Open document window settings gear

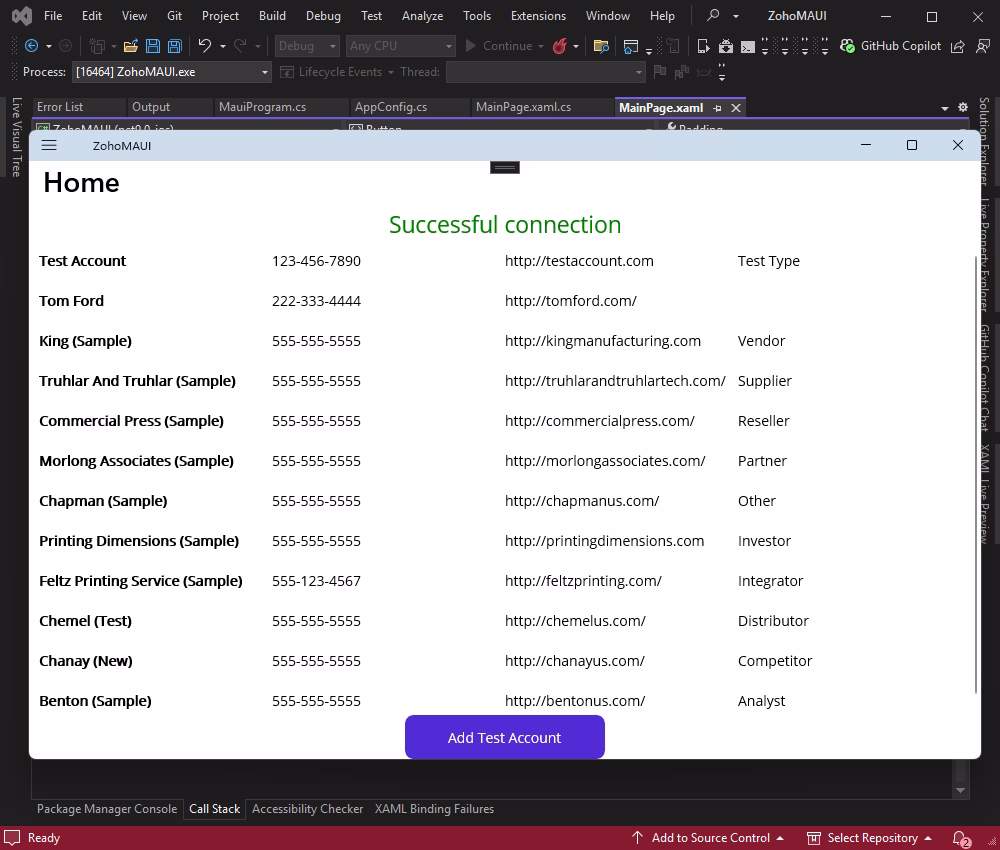tap(963, 107)
